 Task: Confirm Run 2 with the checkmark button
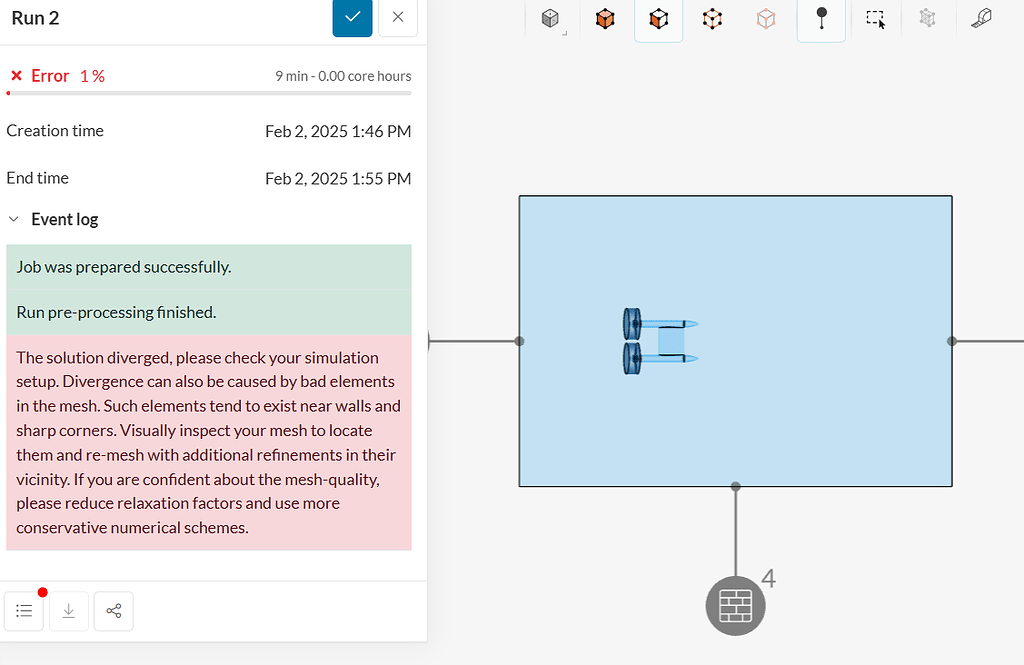352,18
